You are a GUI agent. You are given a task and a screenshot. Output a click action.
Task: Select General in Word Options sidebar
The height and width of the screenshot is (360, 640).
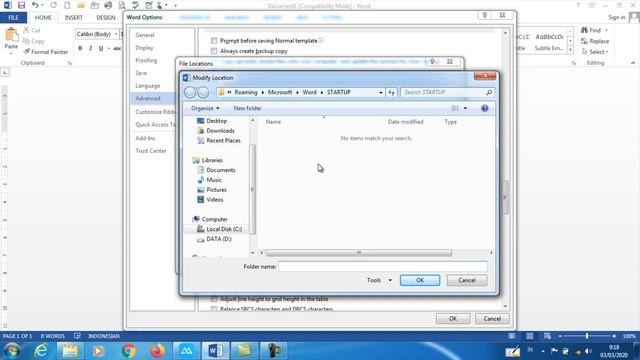pyautogui.click(x=145, y=35)
